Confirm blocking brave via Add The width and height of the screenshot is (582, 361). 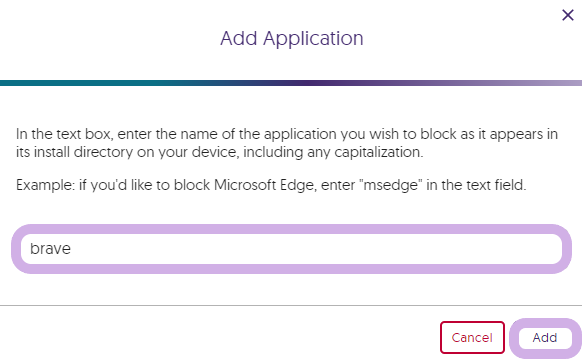click(545, 338)
